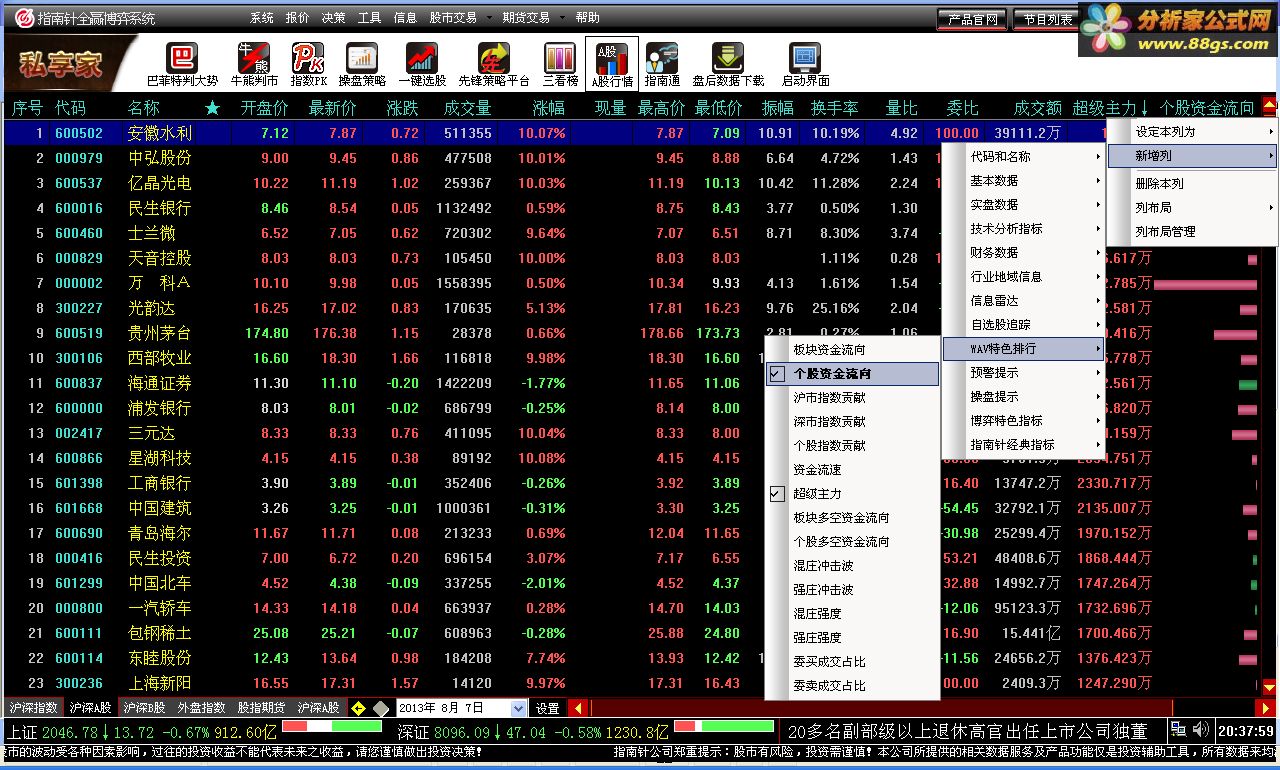Screen dimensions: 1280x770
Task: Enable 资金流速 column option
Action: coord(852,470)
